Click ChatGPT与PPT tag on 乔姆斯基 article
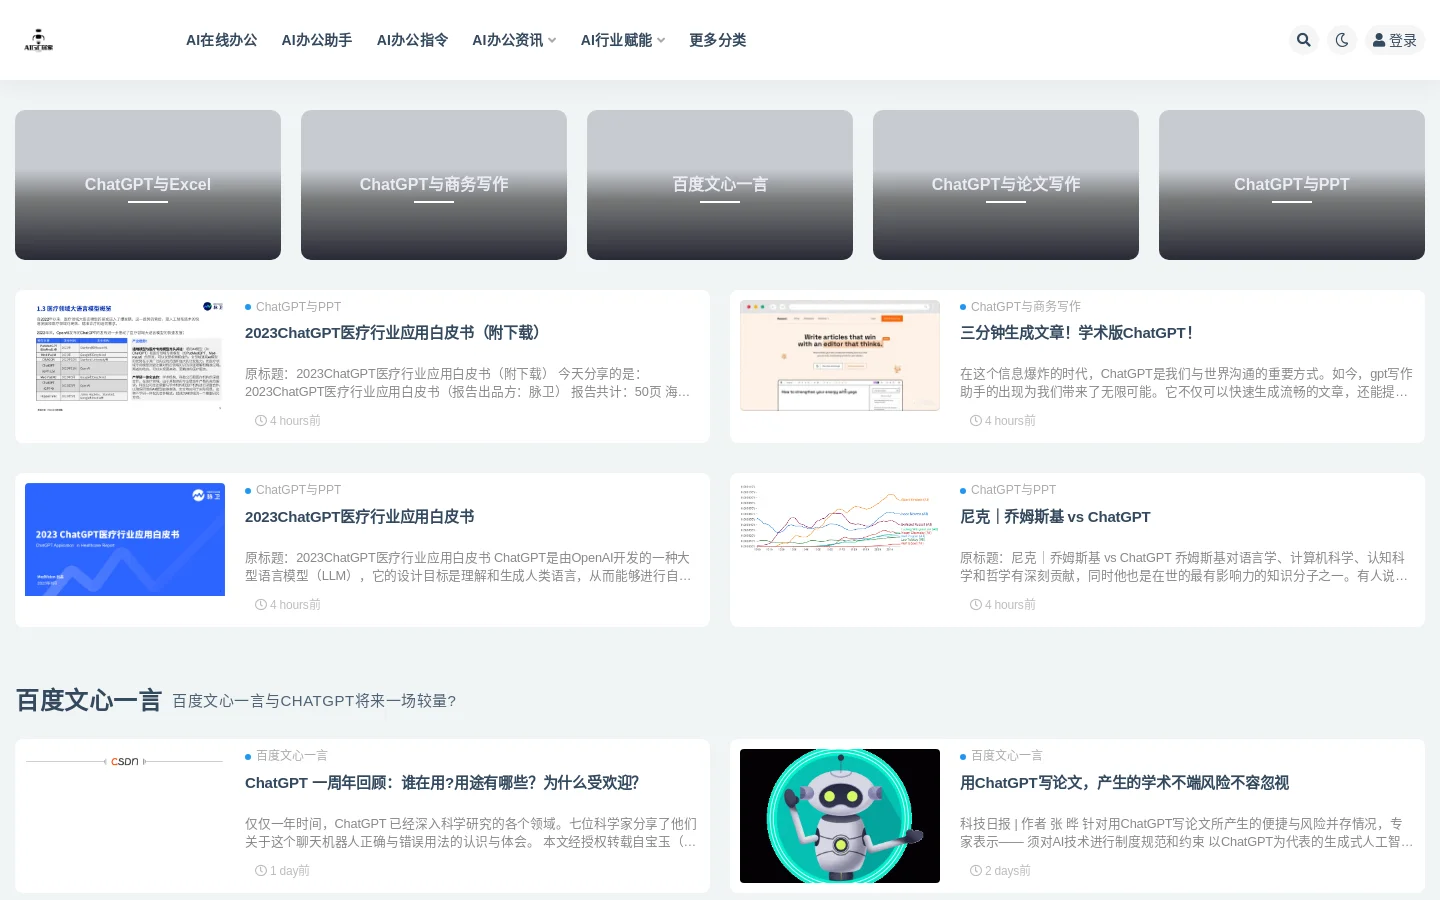The height and width of the screenshot is (900, 1440). click(1013, 490)
